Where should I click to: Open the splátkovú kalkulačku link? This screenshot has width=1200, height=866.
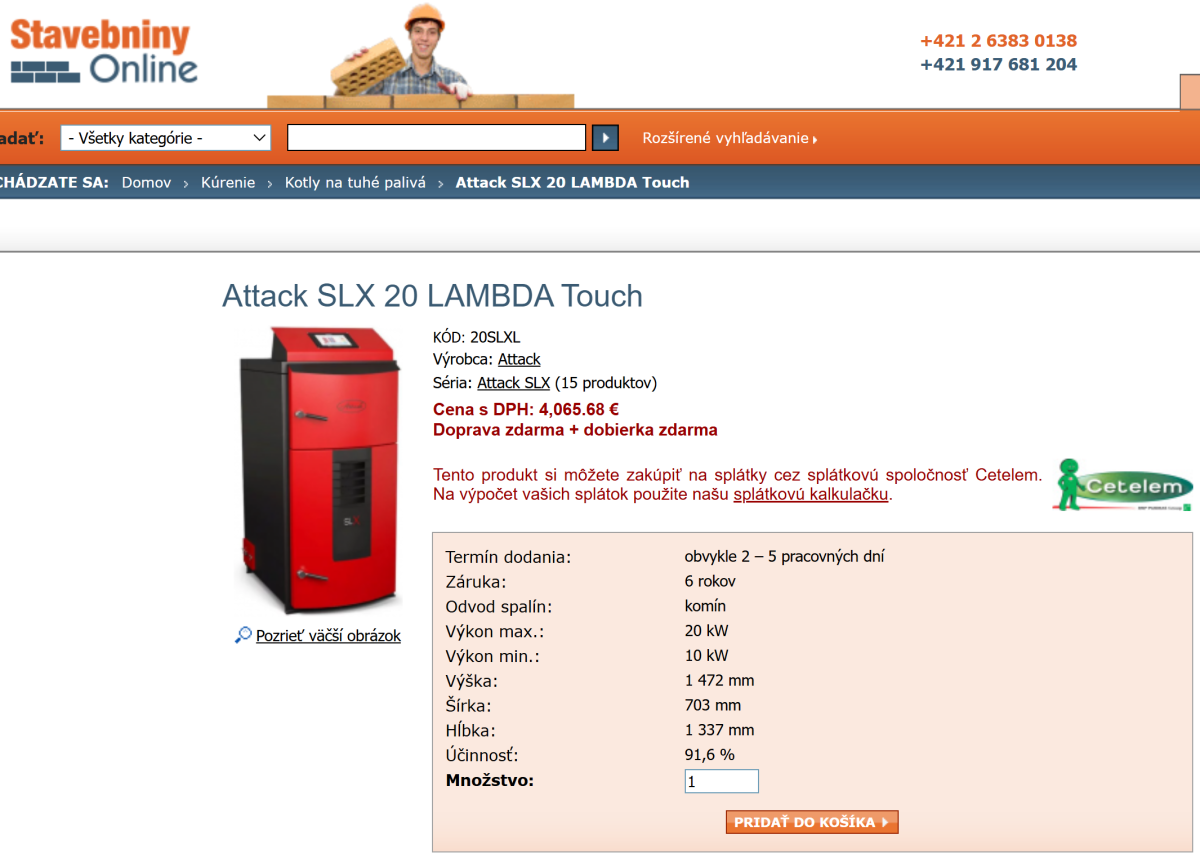coord(811,494)
